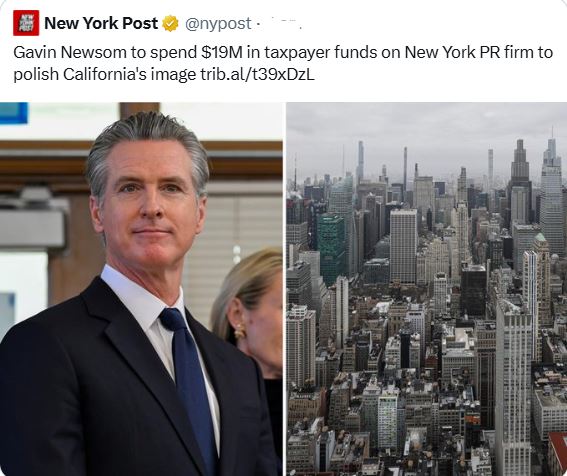Click the tall white skyscraper in foreground

click(513, 387)
